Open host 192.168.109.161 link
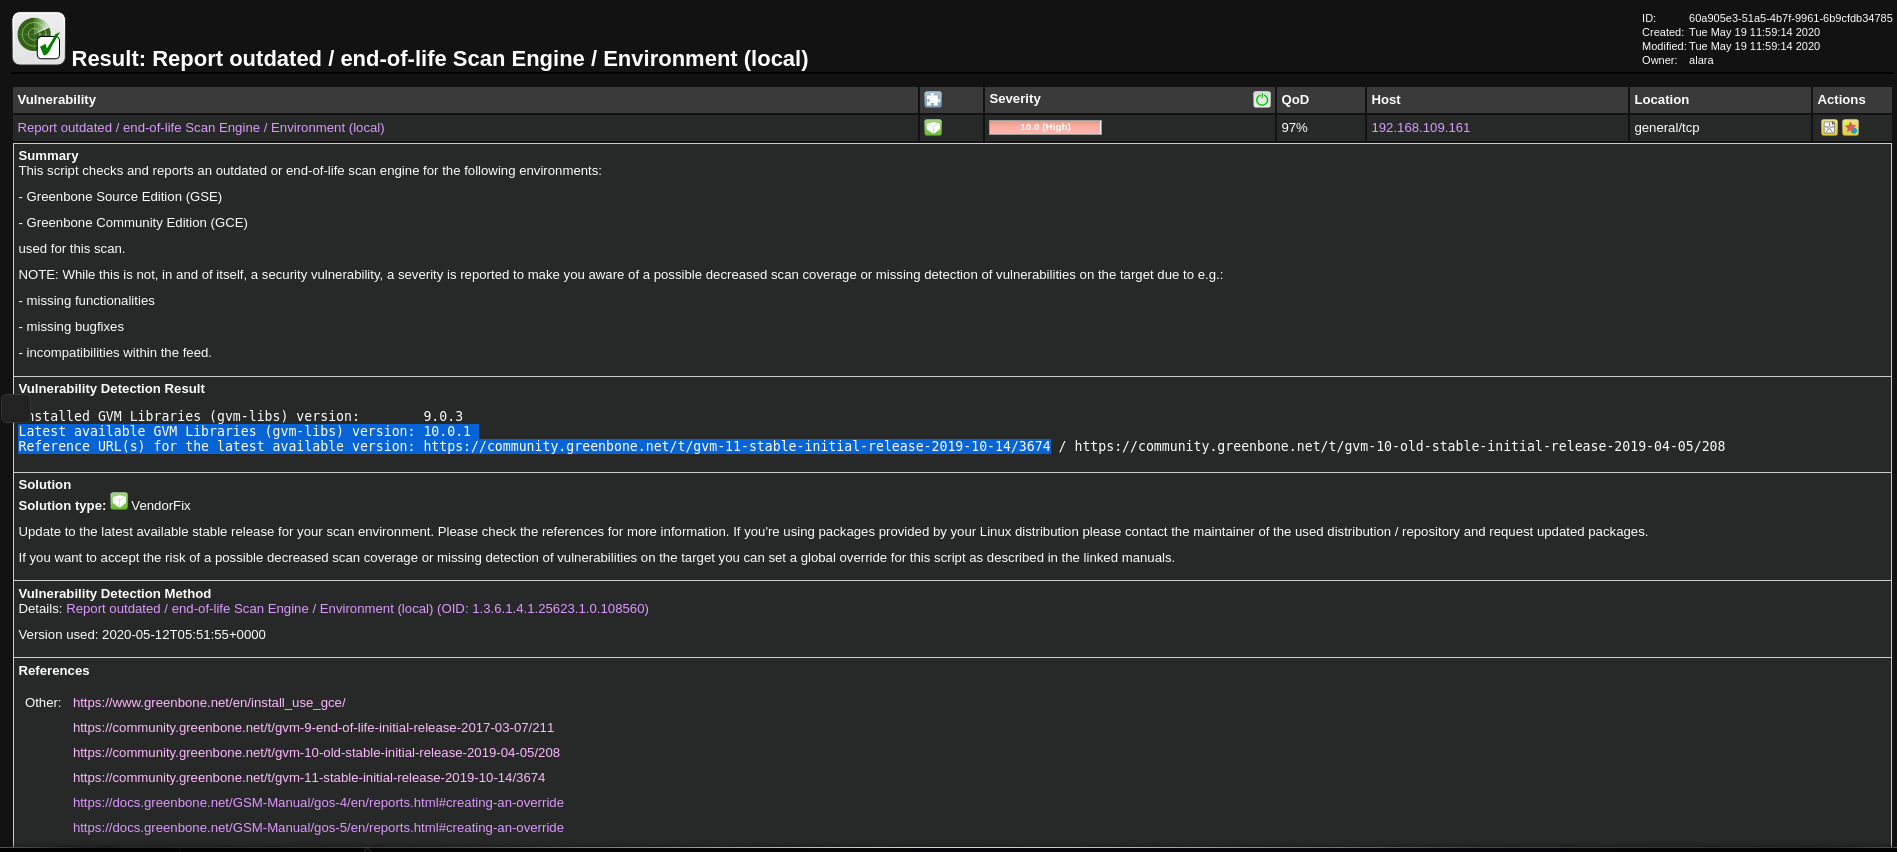The image size is (1897, 852). click(1420, 128)
